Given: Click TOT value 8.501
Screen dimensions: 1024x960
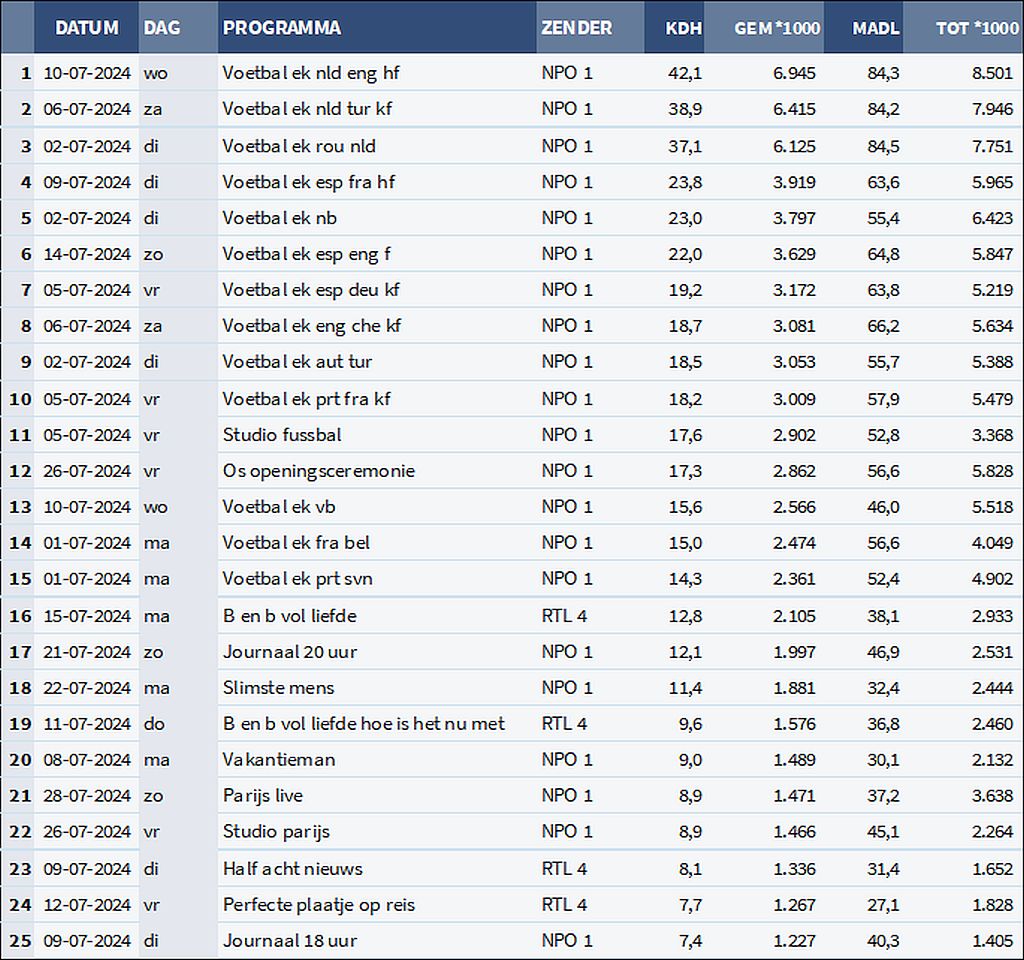Looking at the screenshot, I should pos(992,73).
